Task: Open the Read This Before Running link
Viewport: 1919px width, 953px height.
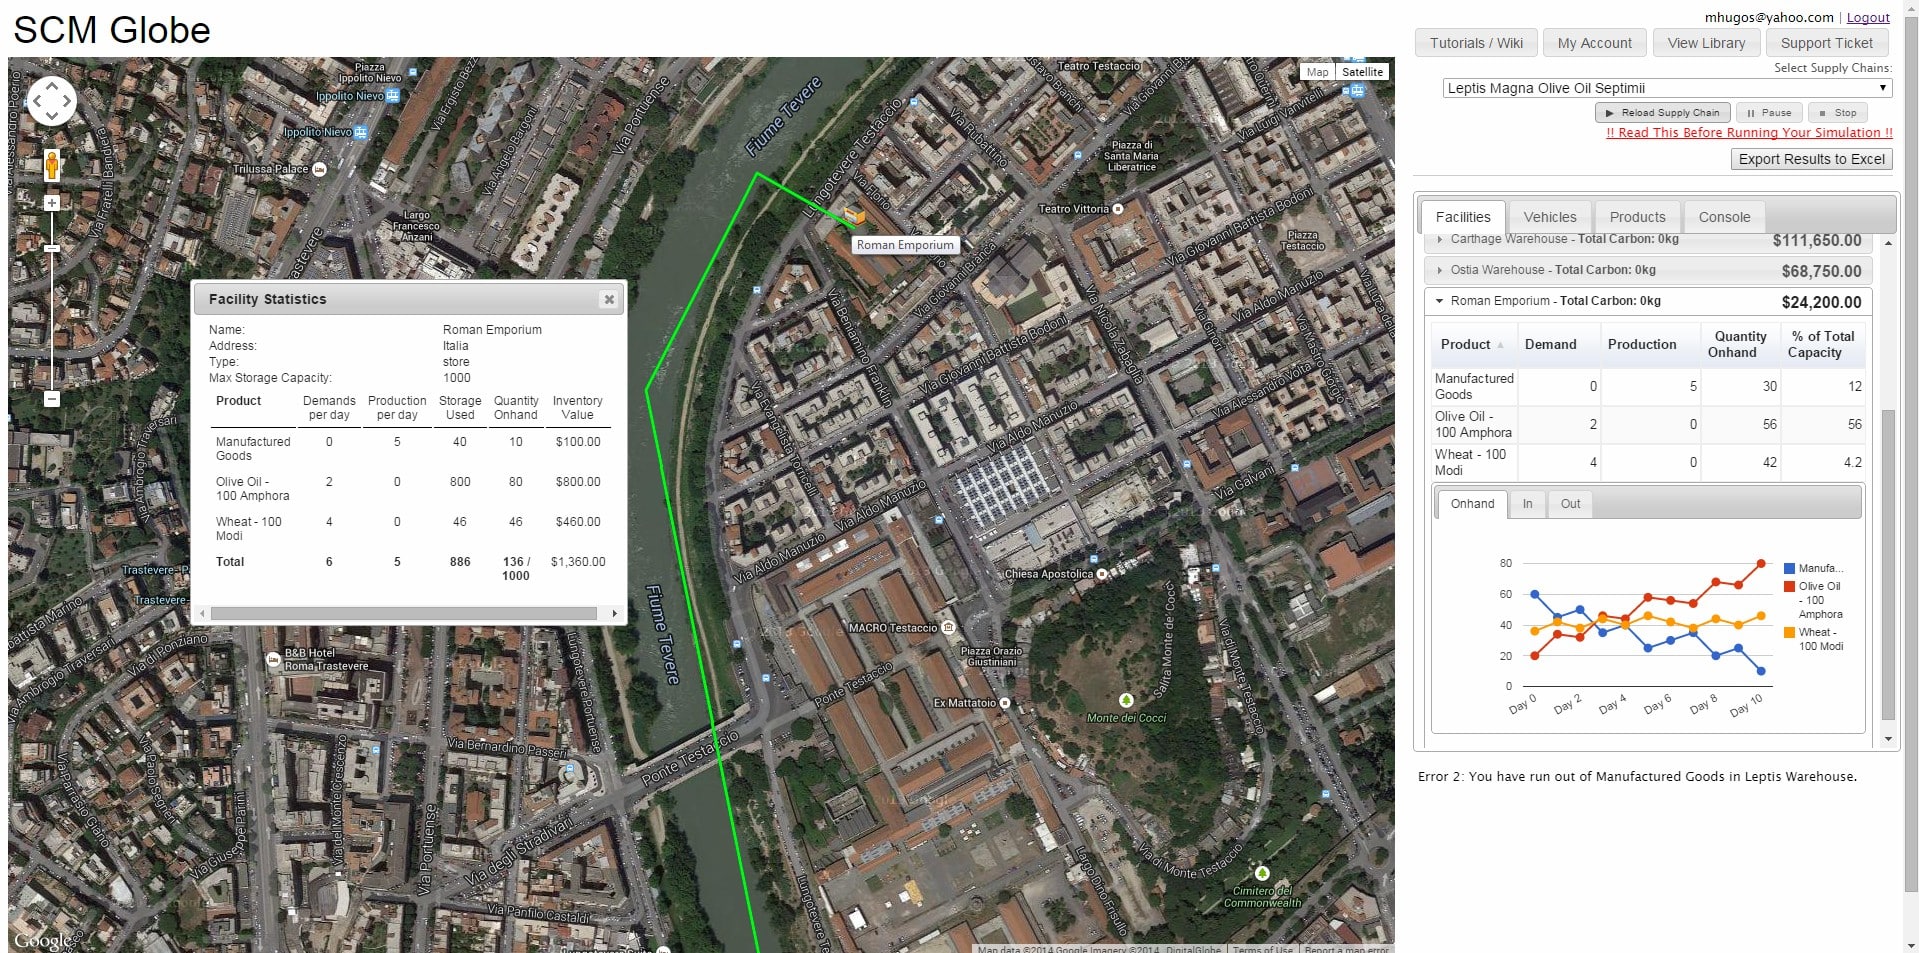Action: pos(1748,133)
